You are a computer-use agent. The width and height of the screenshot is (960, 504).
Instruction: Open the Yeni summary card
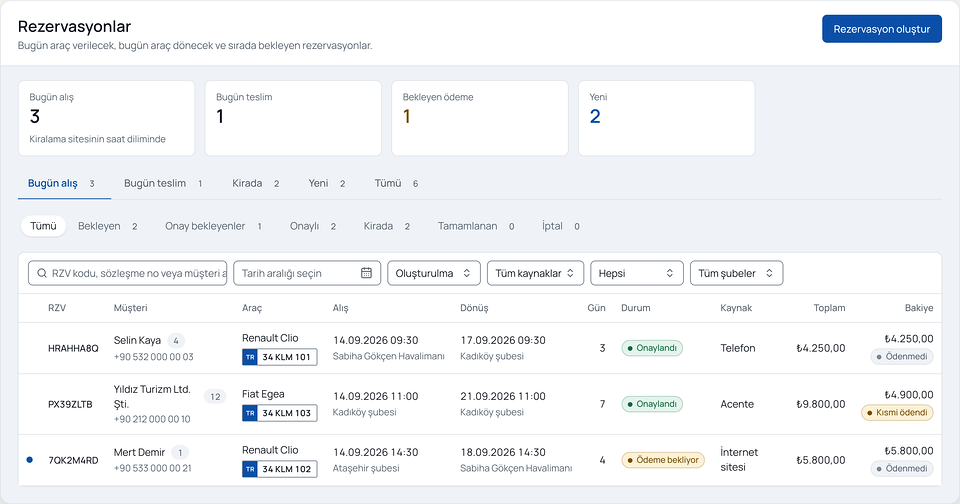point(667,118)
